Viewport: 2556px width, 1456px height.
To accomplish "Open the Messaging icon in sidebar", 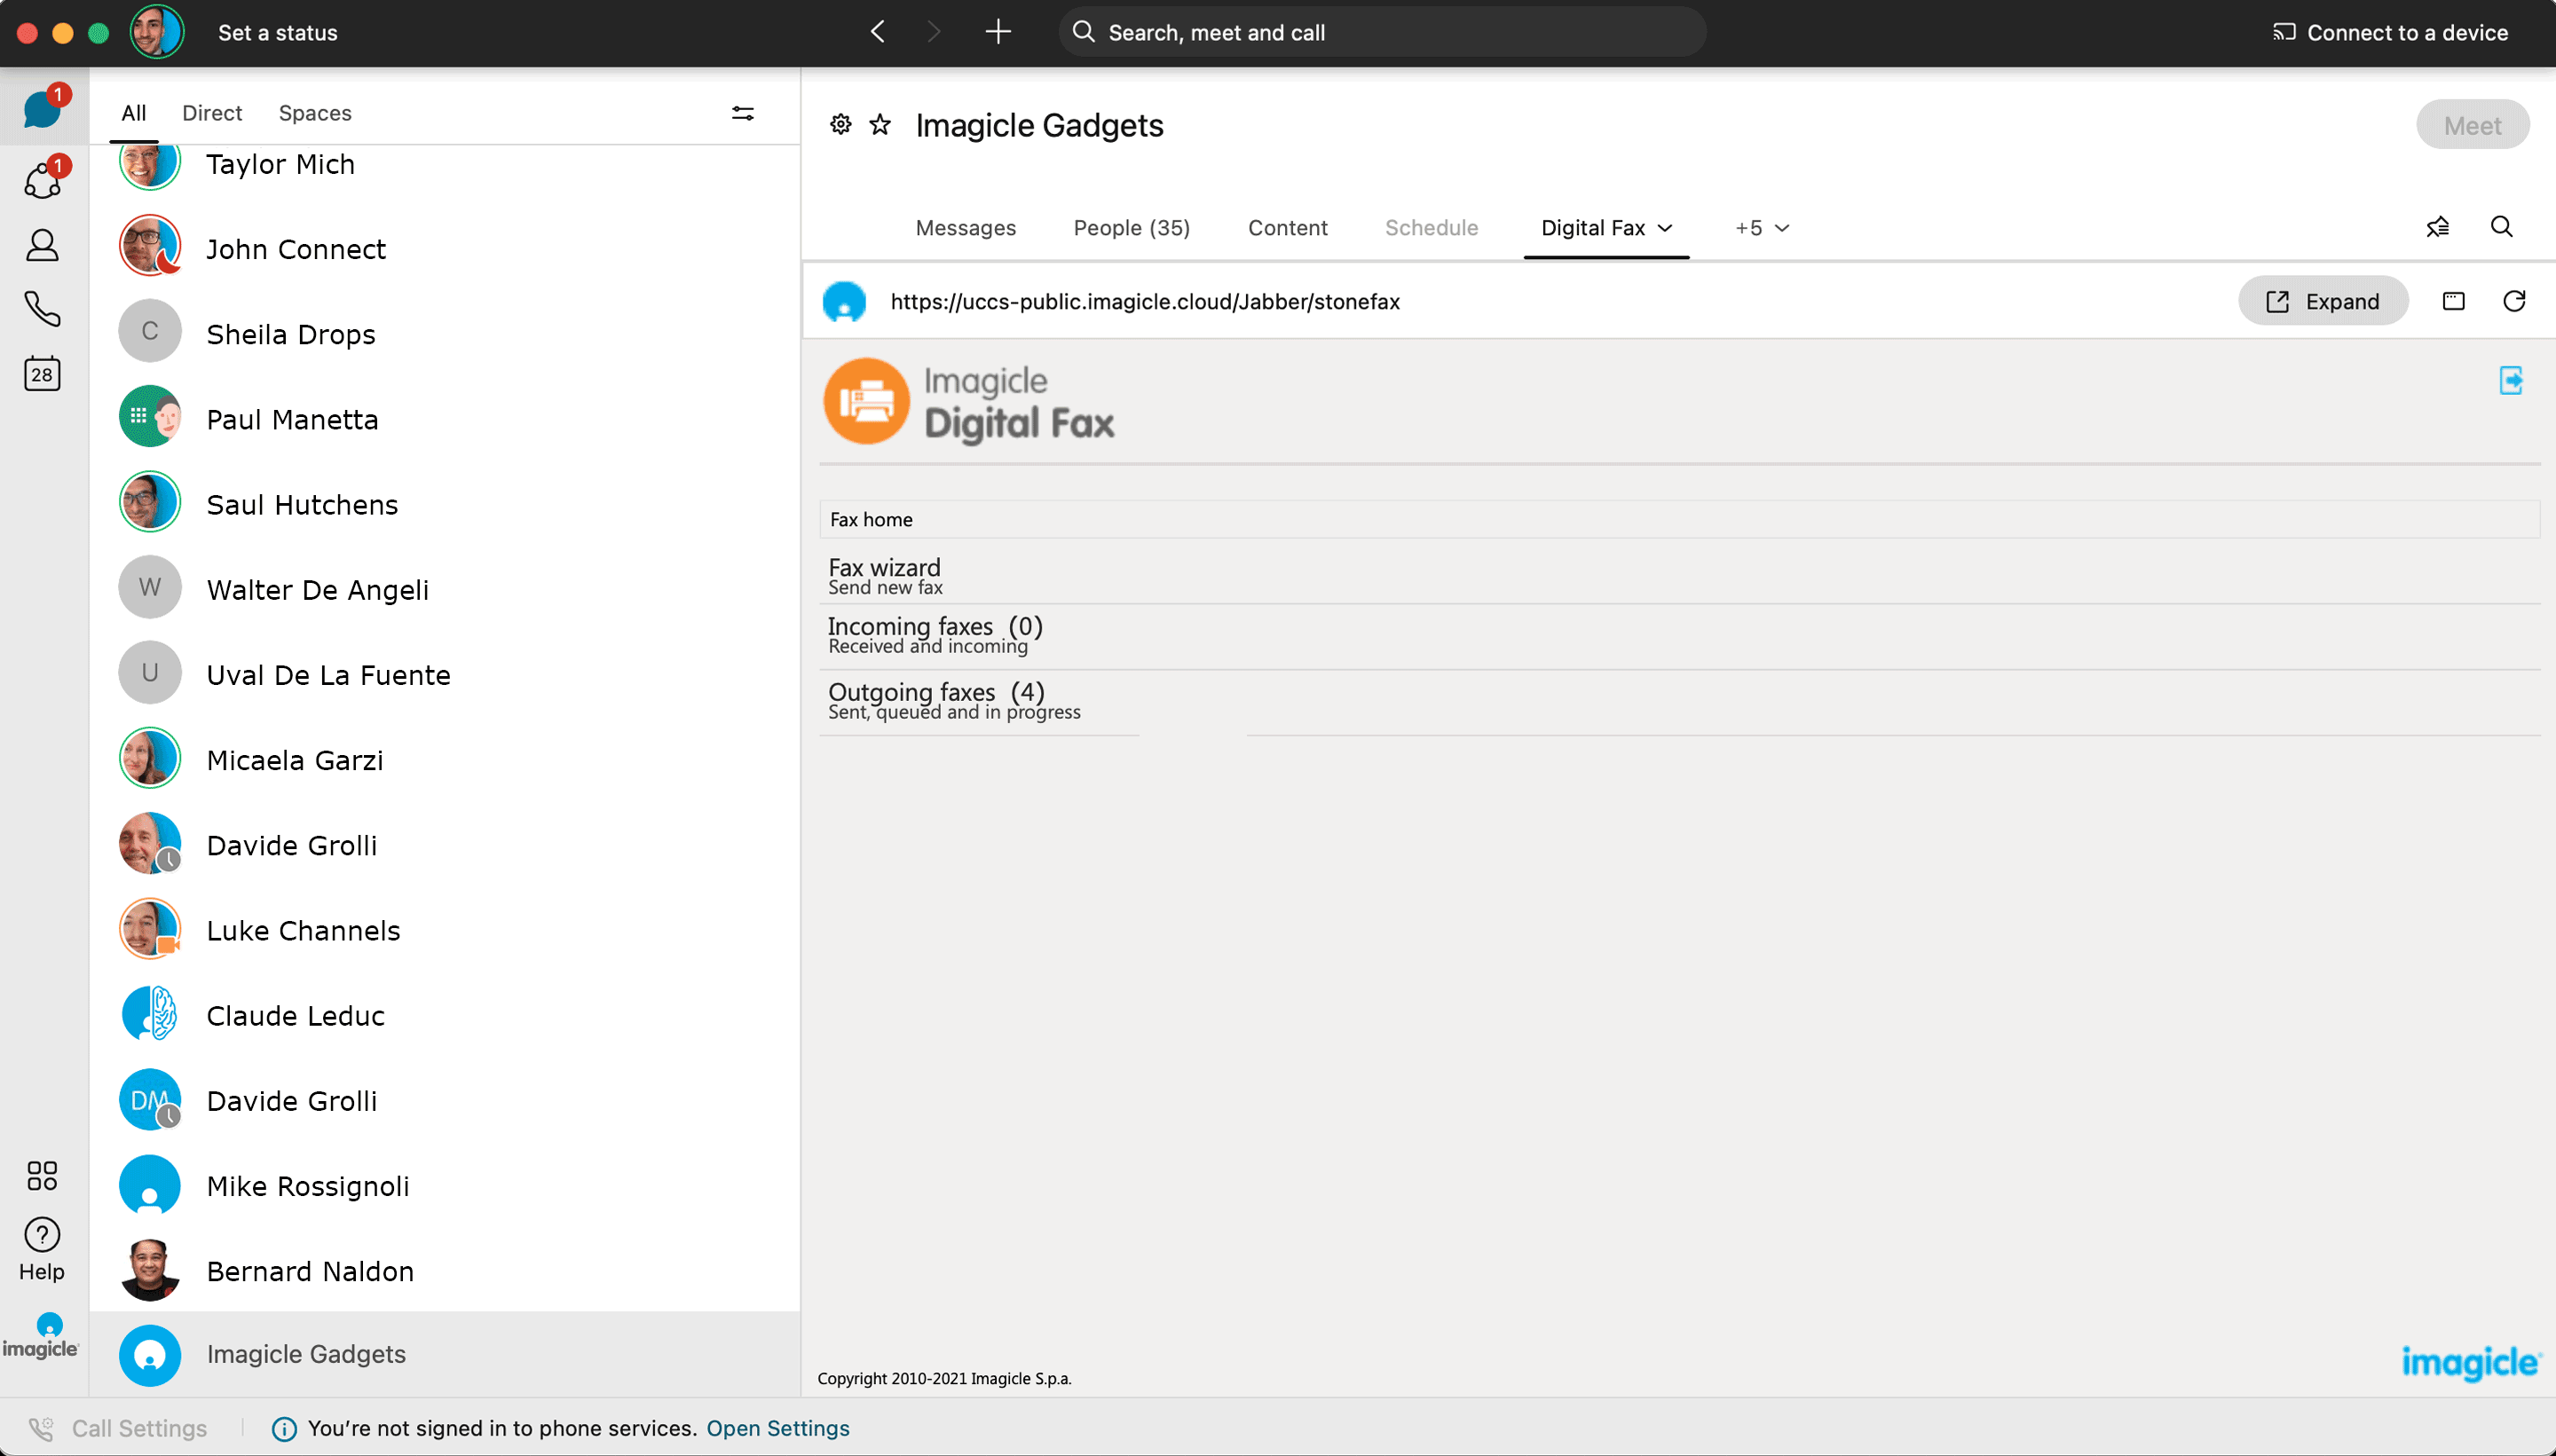I will 42,108.
